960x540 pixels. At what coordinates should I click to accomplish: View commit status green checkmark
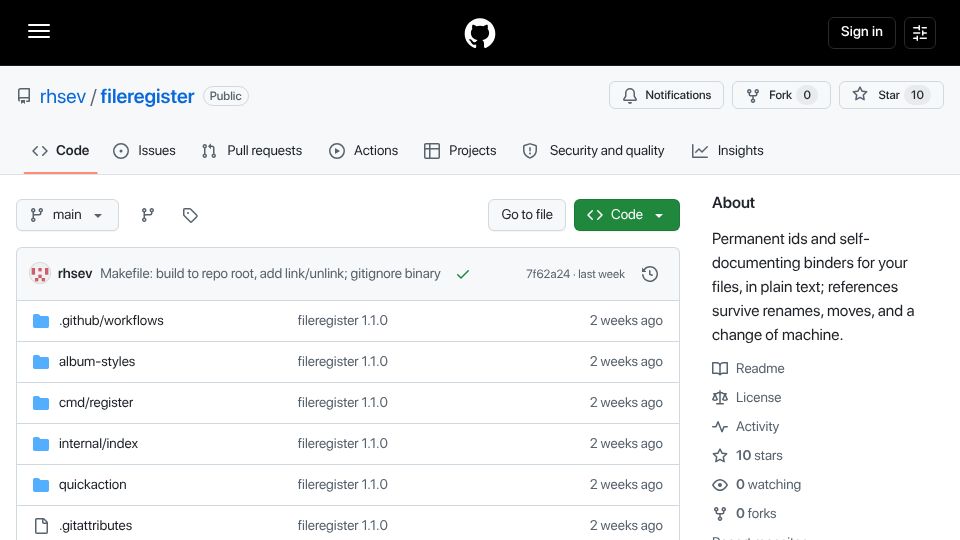(463, 274)
